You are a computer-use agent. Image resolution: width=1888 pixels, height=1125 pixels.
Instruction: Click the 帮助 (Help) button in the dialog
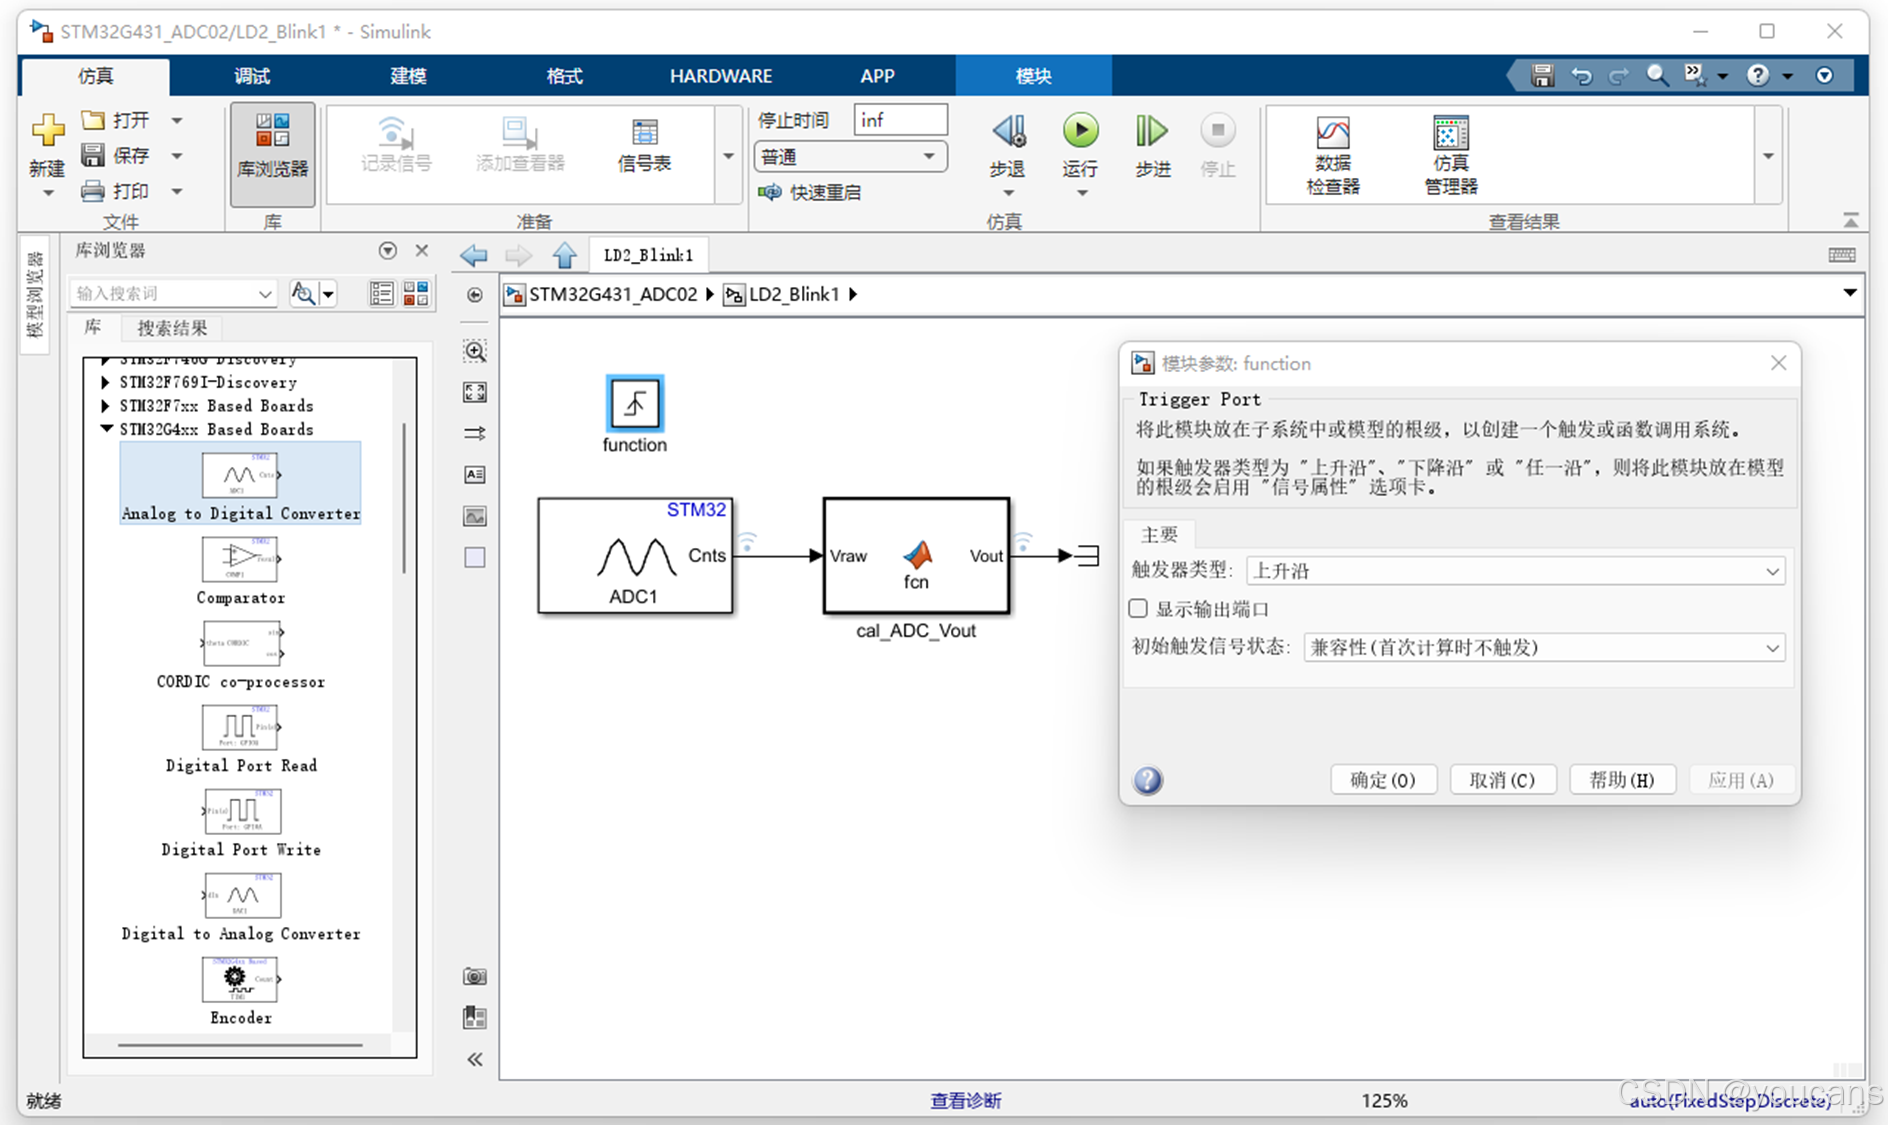tap(1621, 780)
